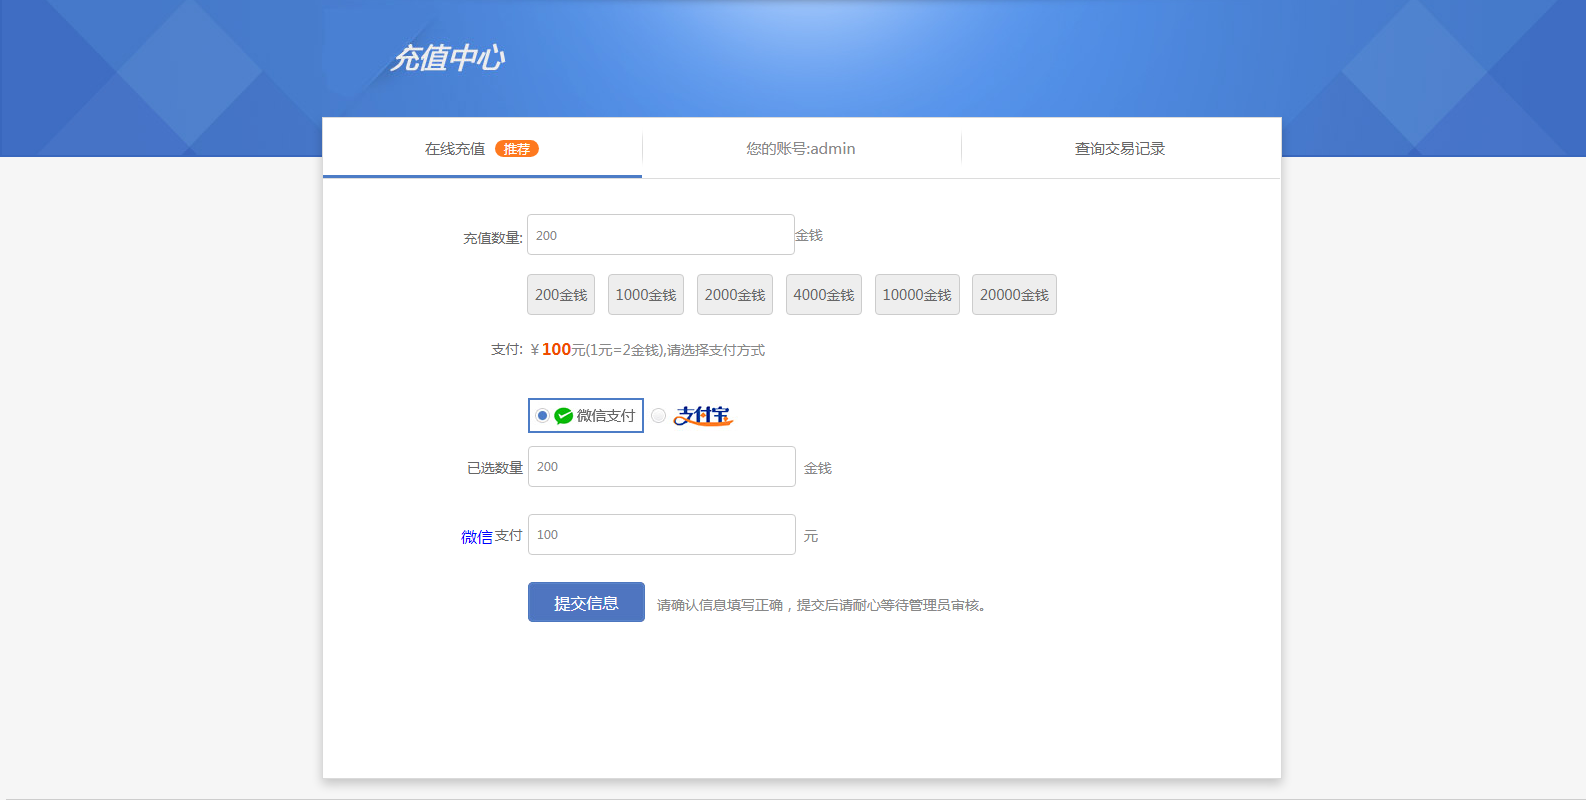Viewport: 1586px width, 800px height.
Task: Choose the 200金钱 preset amount
Action: click(561, 295)
